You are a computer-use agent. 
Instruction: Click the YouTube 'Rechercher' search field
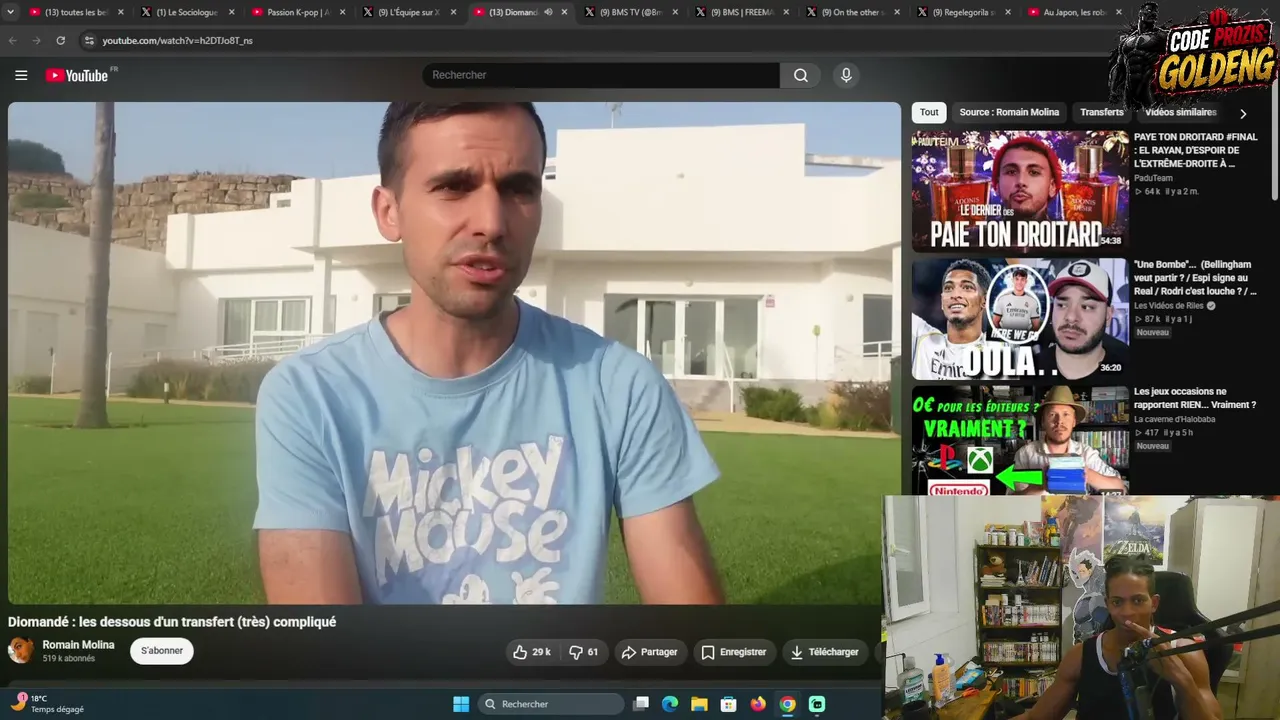(601, 75)
